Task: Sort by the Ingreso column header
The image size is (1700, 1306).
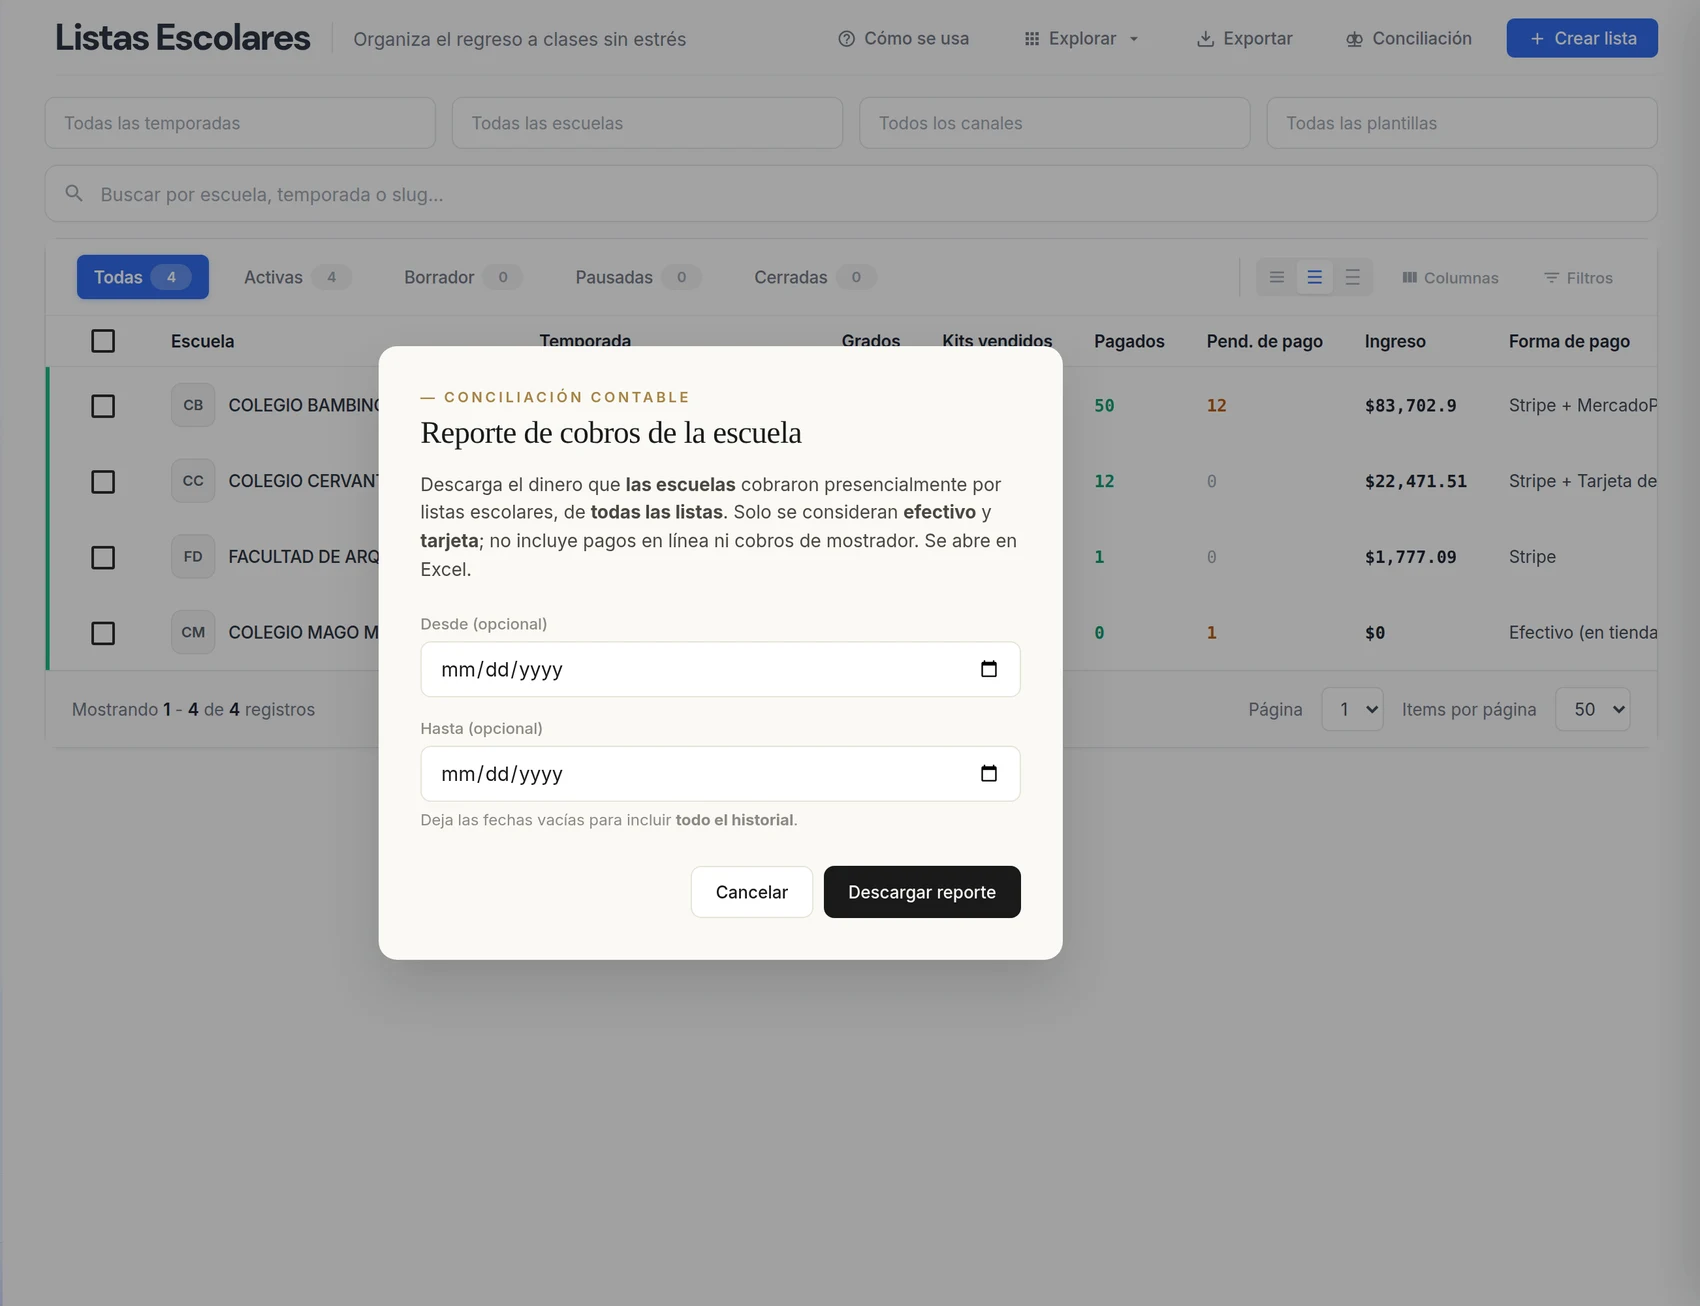Action: pos(1395,341)
